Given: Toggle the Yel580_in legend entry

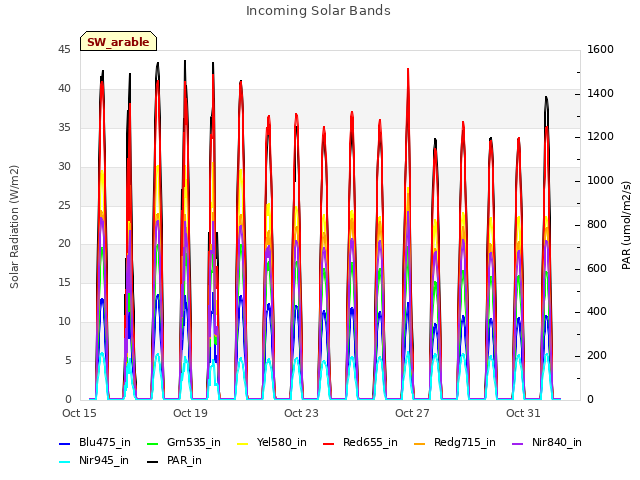Looking at the screenshot, I should (x=272, y=442).
